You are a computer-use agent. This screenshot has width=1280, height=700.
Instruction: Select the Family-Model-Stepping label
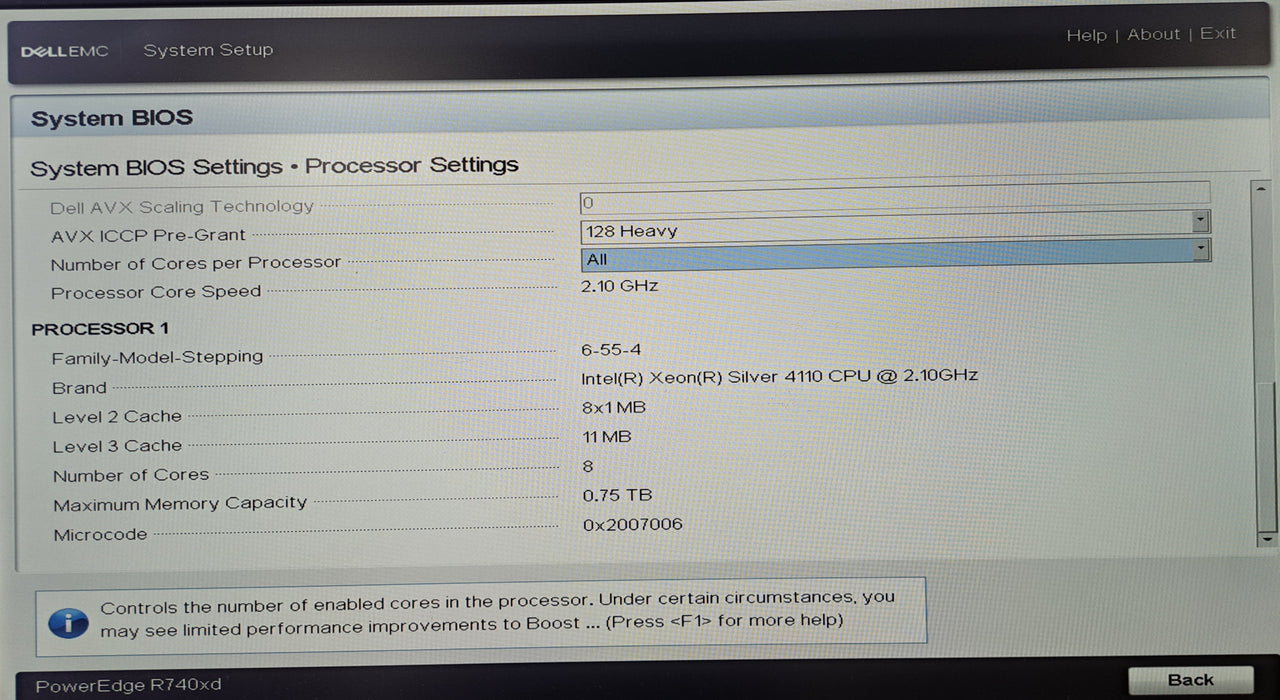(157, 357)
